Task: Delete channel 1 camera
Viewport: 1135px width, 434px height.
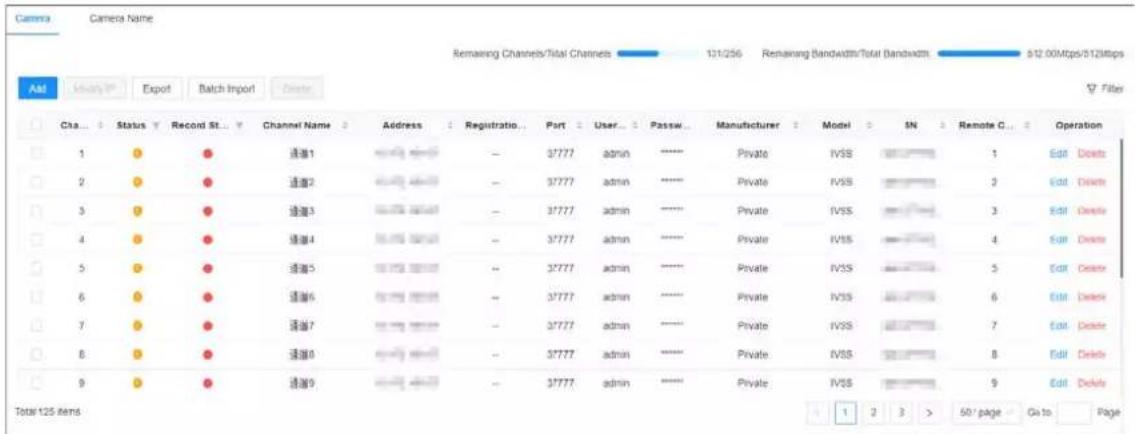Action: tap(1092, 153)
